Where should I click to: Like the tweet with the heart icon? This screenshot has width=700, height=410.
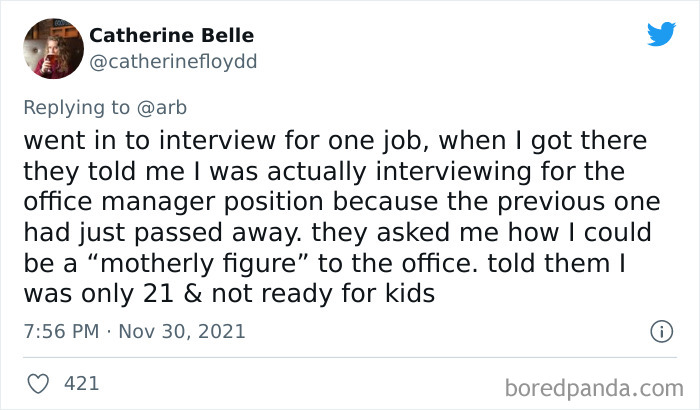(x=37, y=383)
